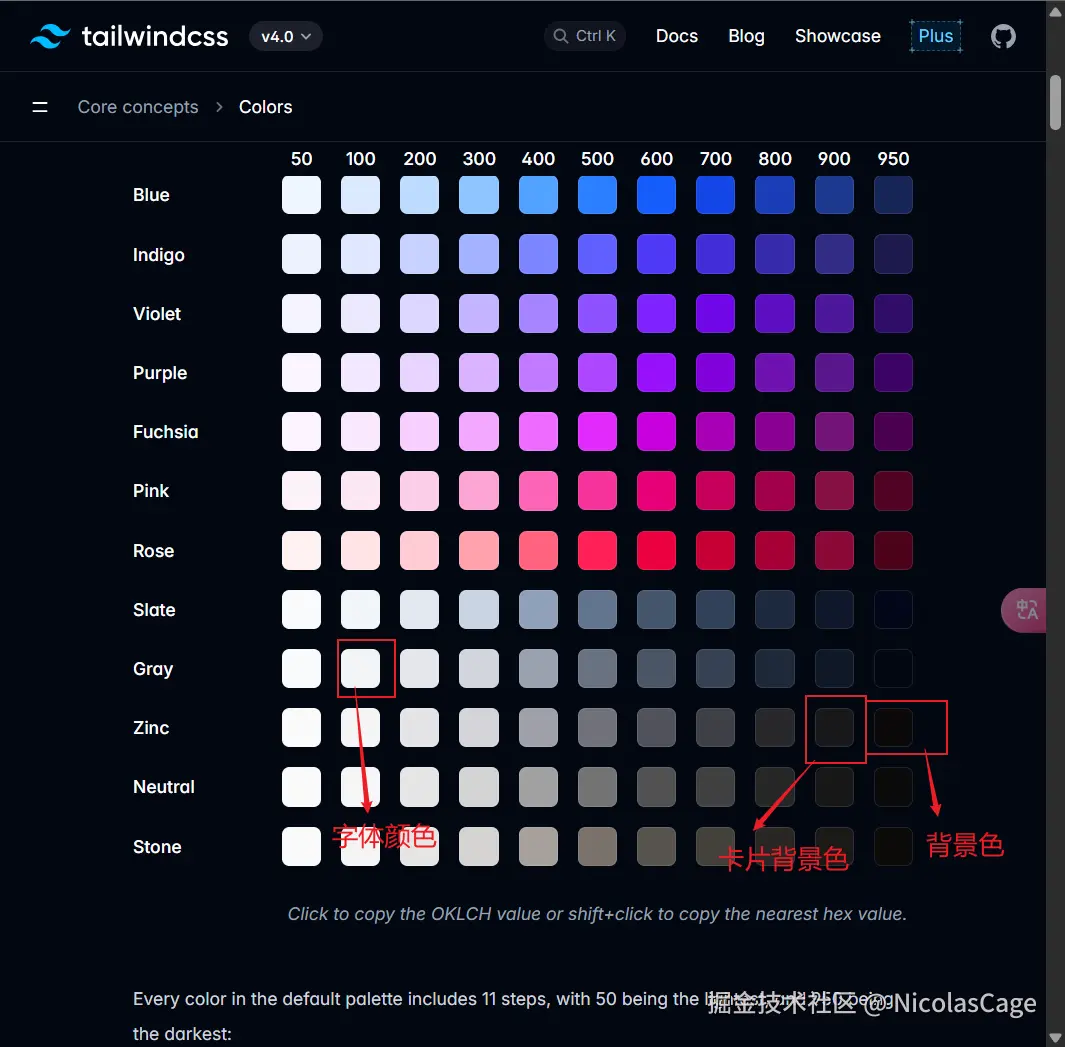Select the Indigo 600 swatch
This screenshot has height=1047, width=1065.
(656, 254)
